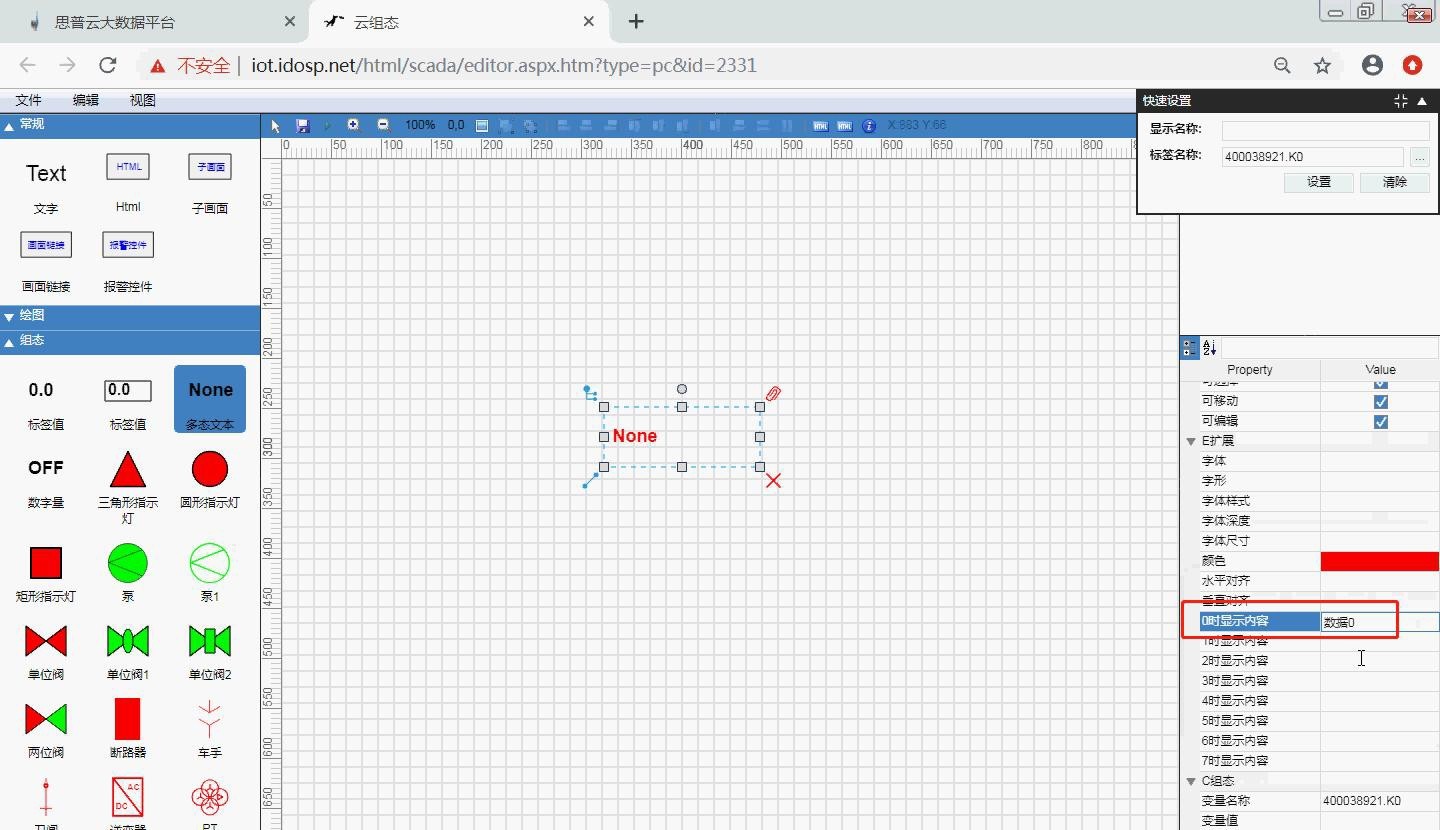This screenshot has width=1440, height=830.
Task: Collapse the 常规 palette section
Action: 10,125
